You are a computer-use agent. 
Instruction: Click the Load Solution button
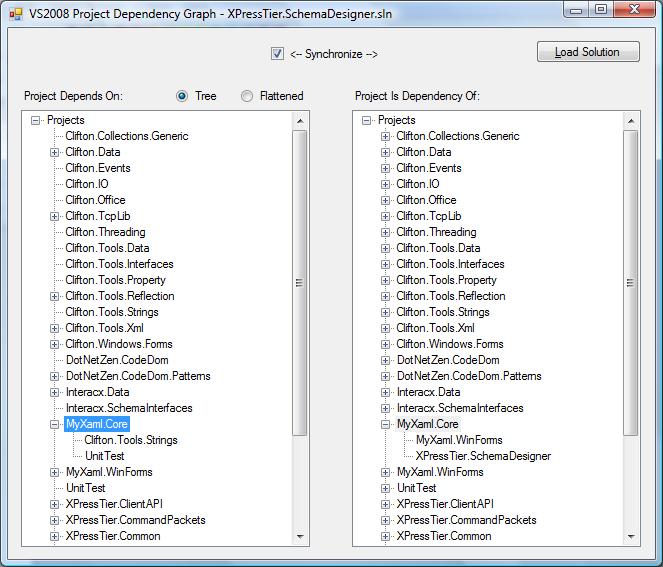[588, 52]
